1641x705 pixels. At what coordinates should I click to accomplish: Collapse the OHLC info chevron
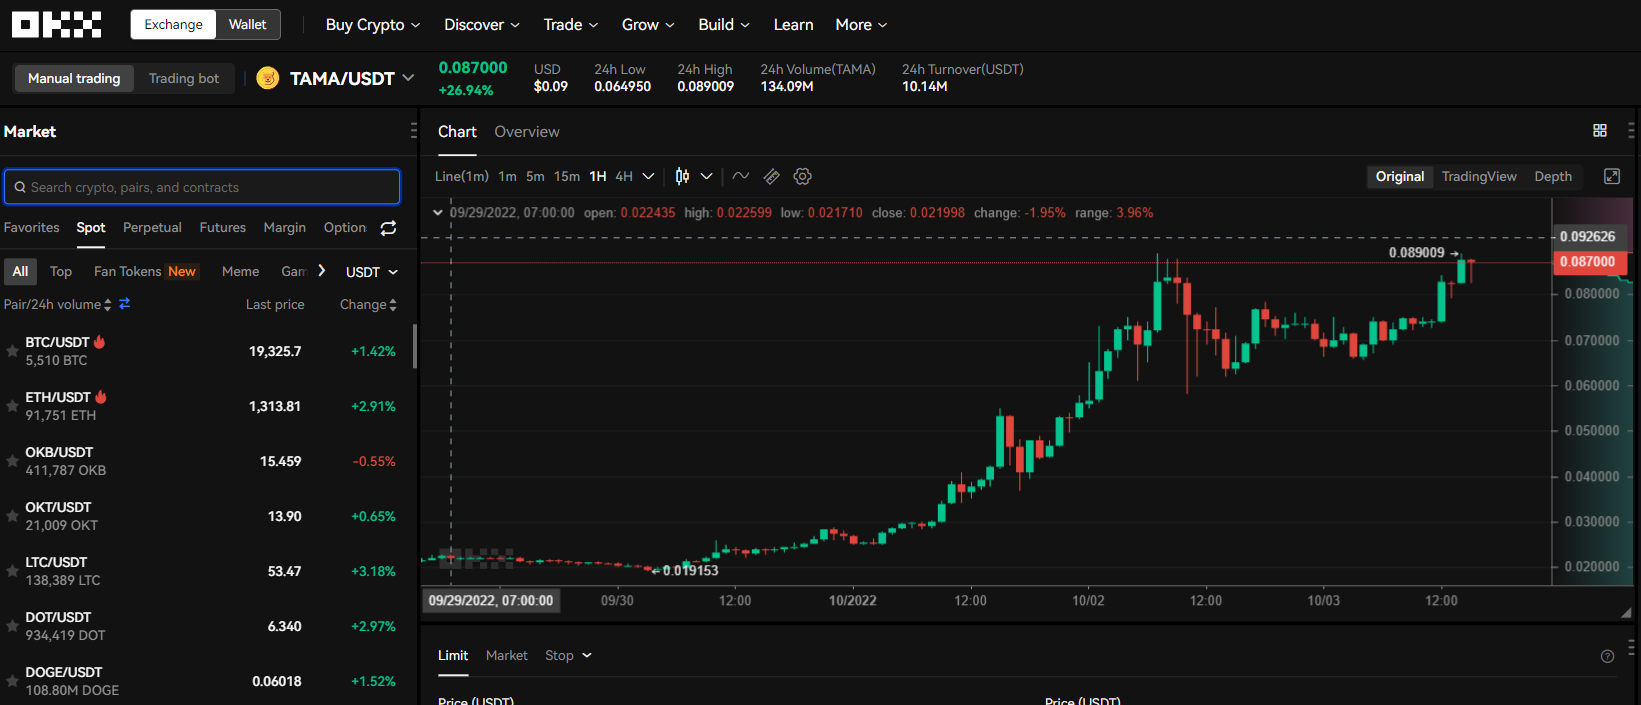click(438, 213)
